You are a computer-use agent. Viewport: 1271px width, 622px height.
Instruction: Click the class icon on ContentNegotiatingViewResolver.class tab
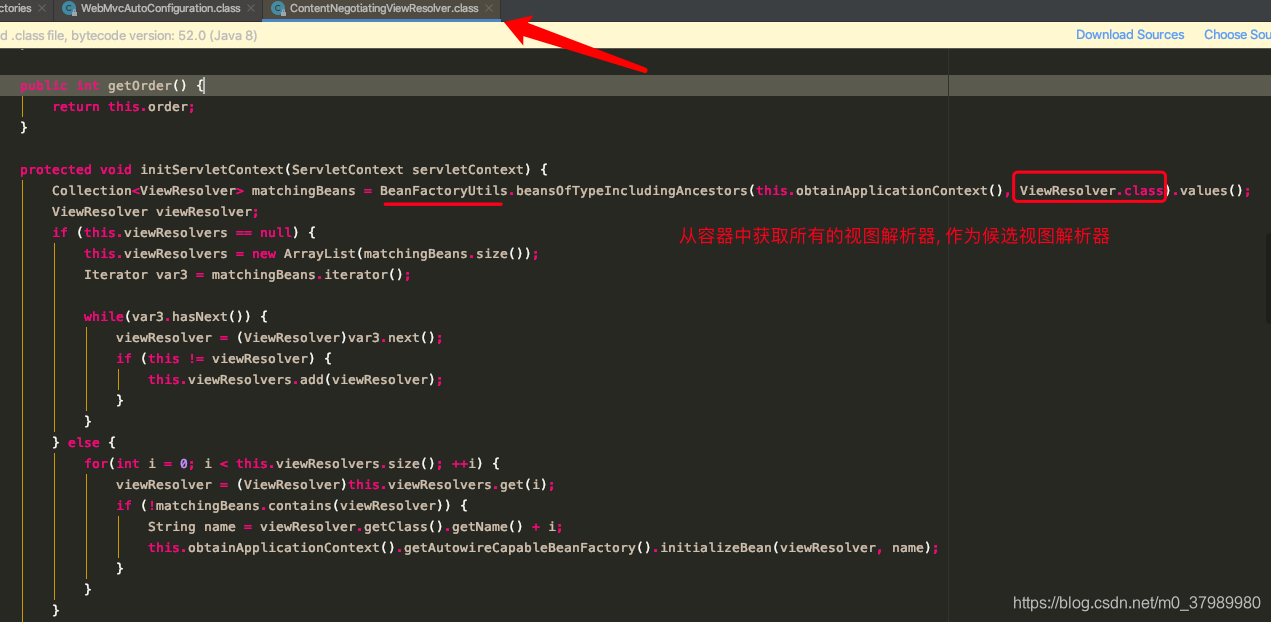277,8
